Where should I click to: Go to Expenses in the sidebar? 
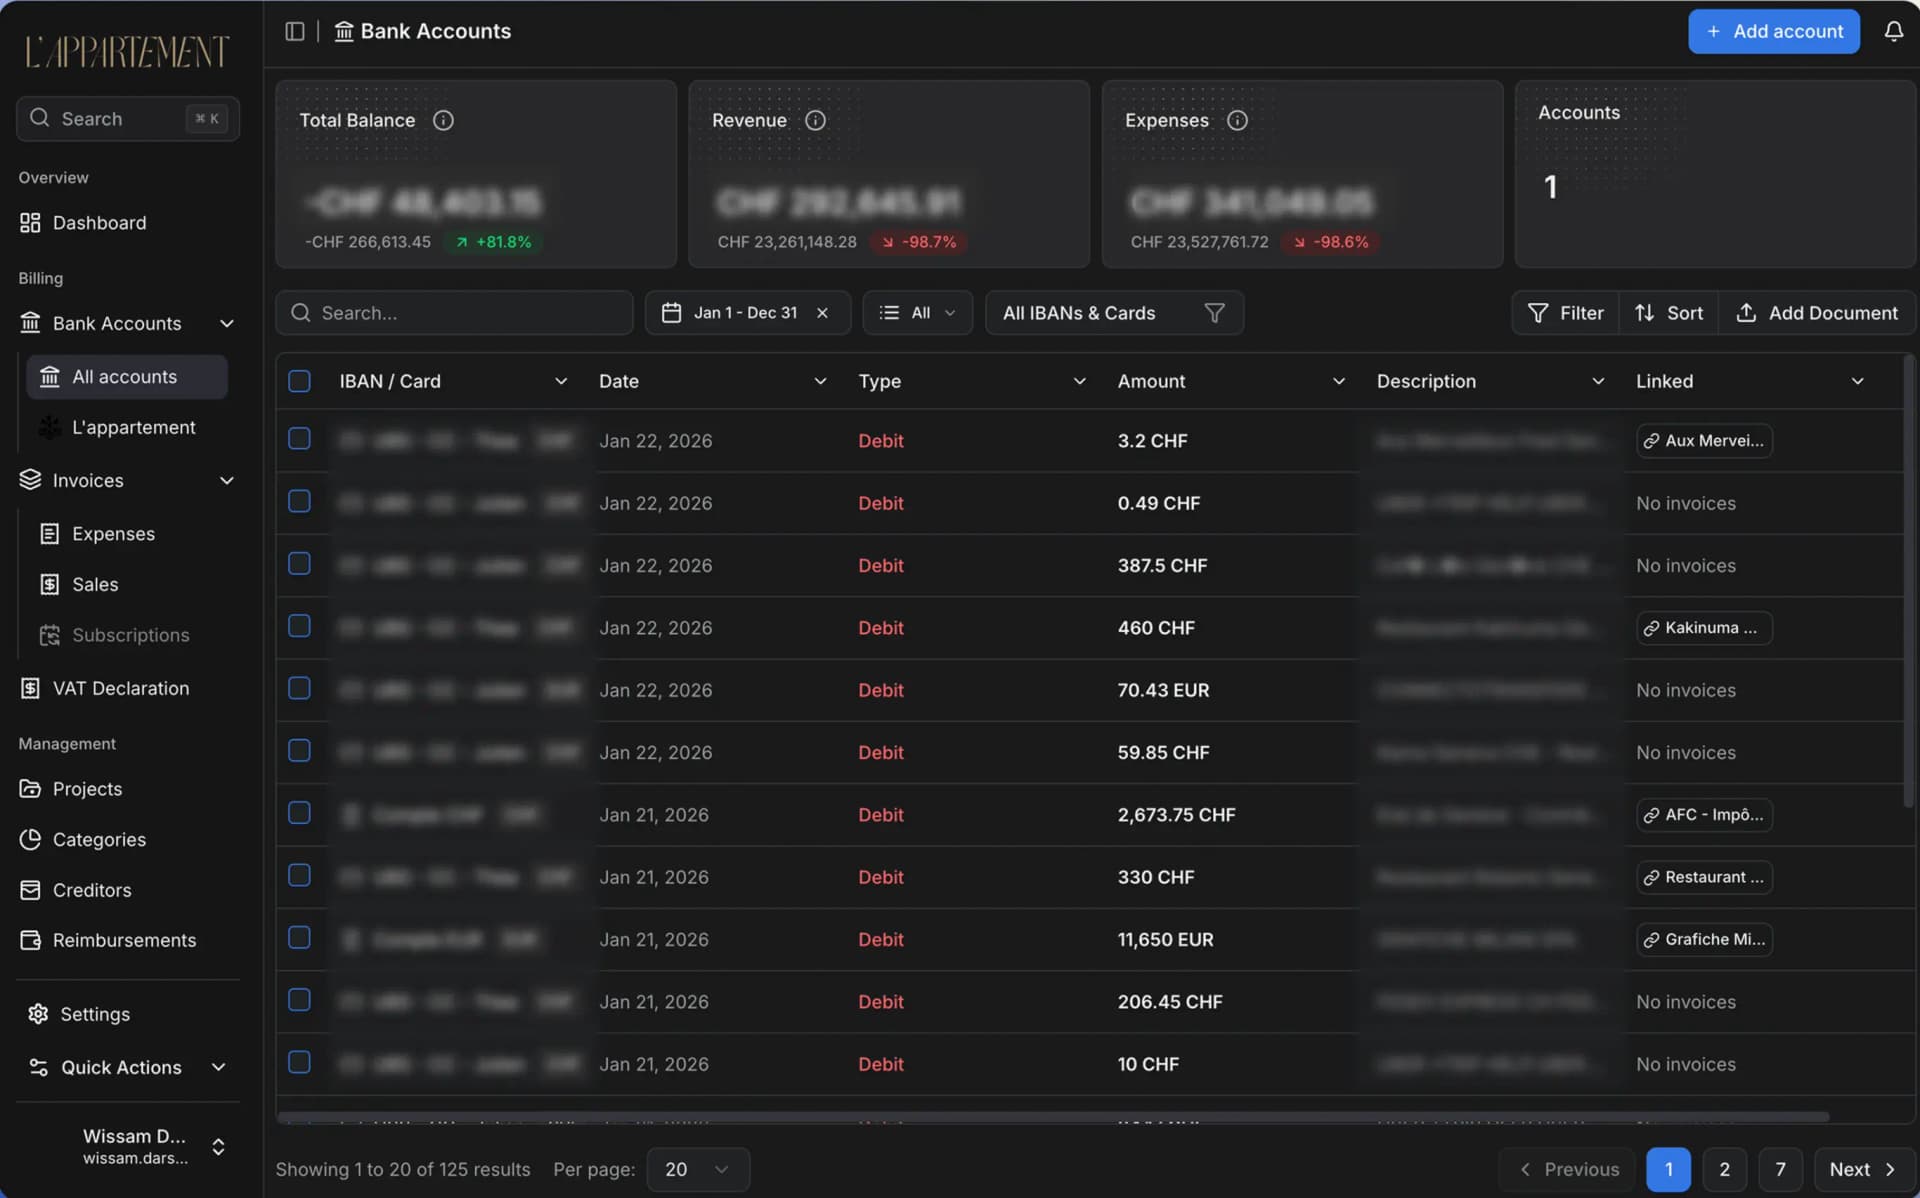113,534
